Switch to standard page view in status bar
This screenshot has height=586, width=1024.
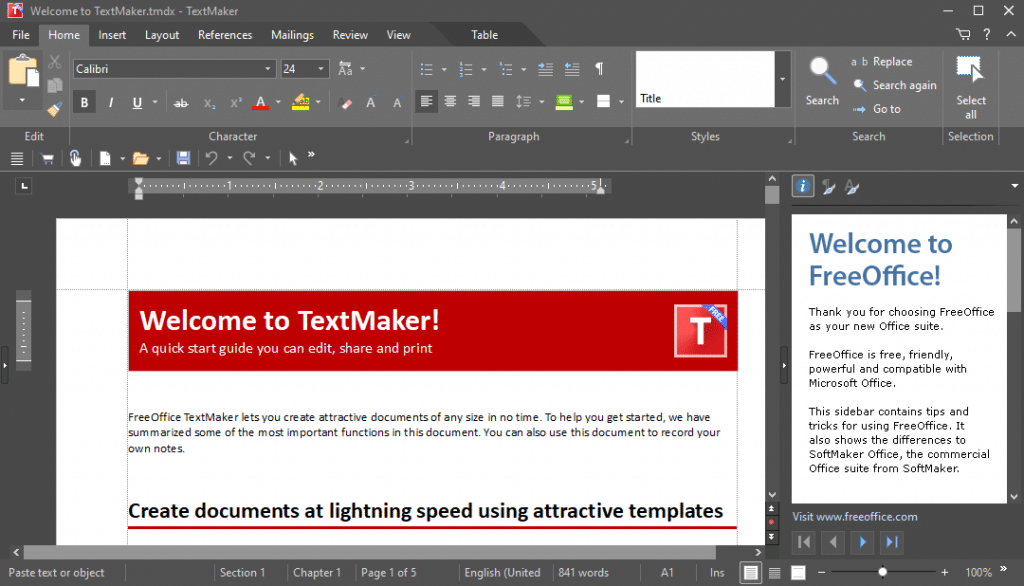(x=750, y=573)
